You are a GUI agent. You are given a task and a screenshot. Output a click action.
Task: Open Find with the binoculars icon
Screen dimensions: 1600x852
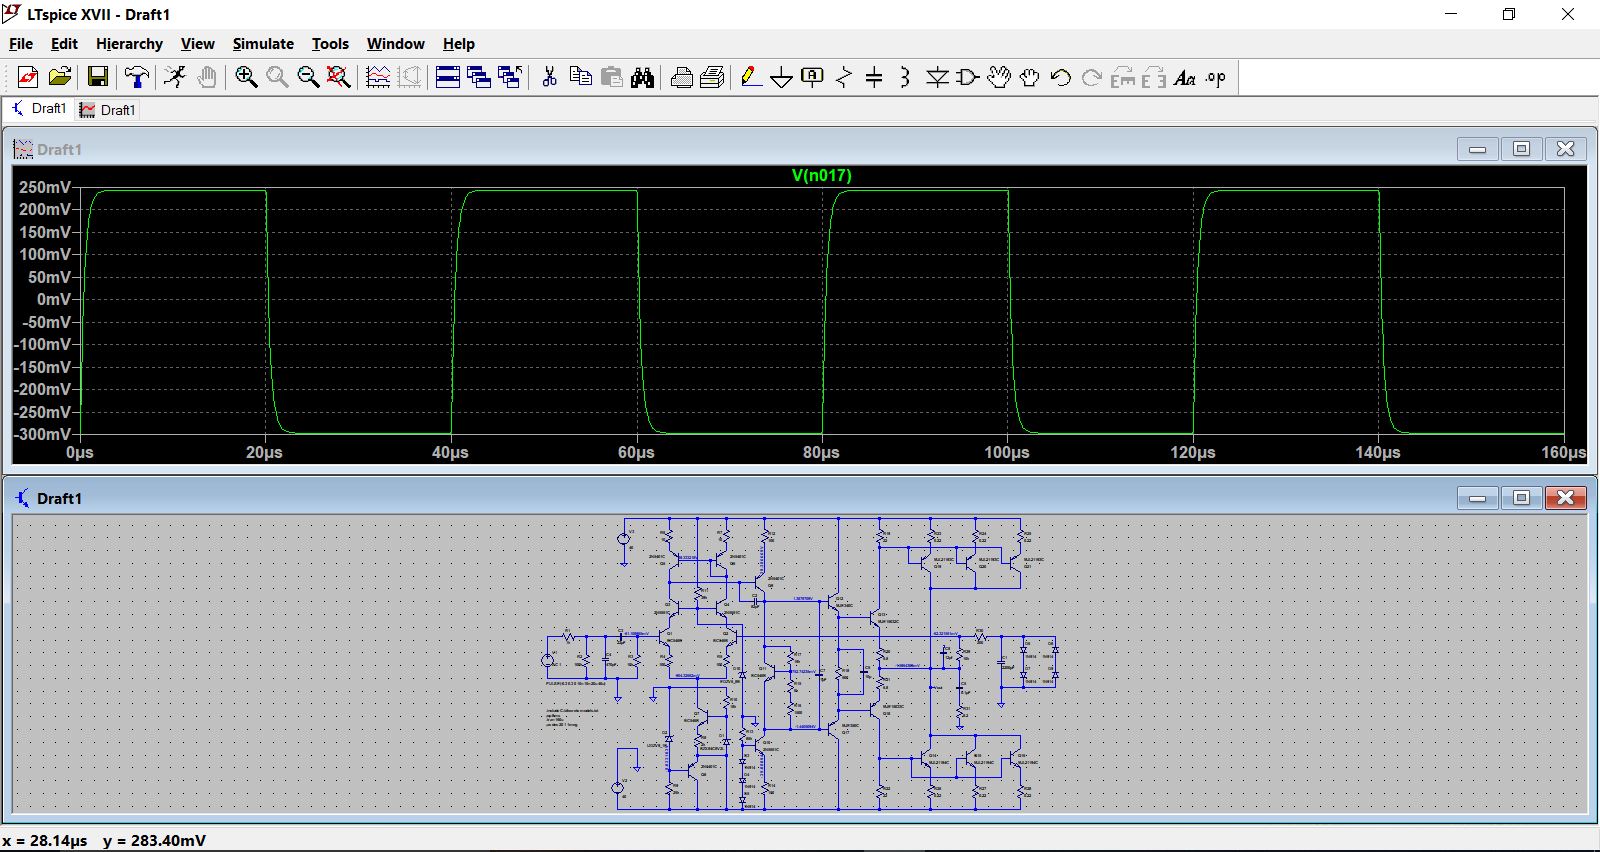pos(643,77)
